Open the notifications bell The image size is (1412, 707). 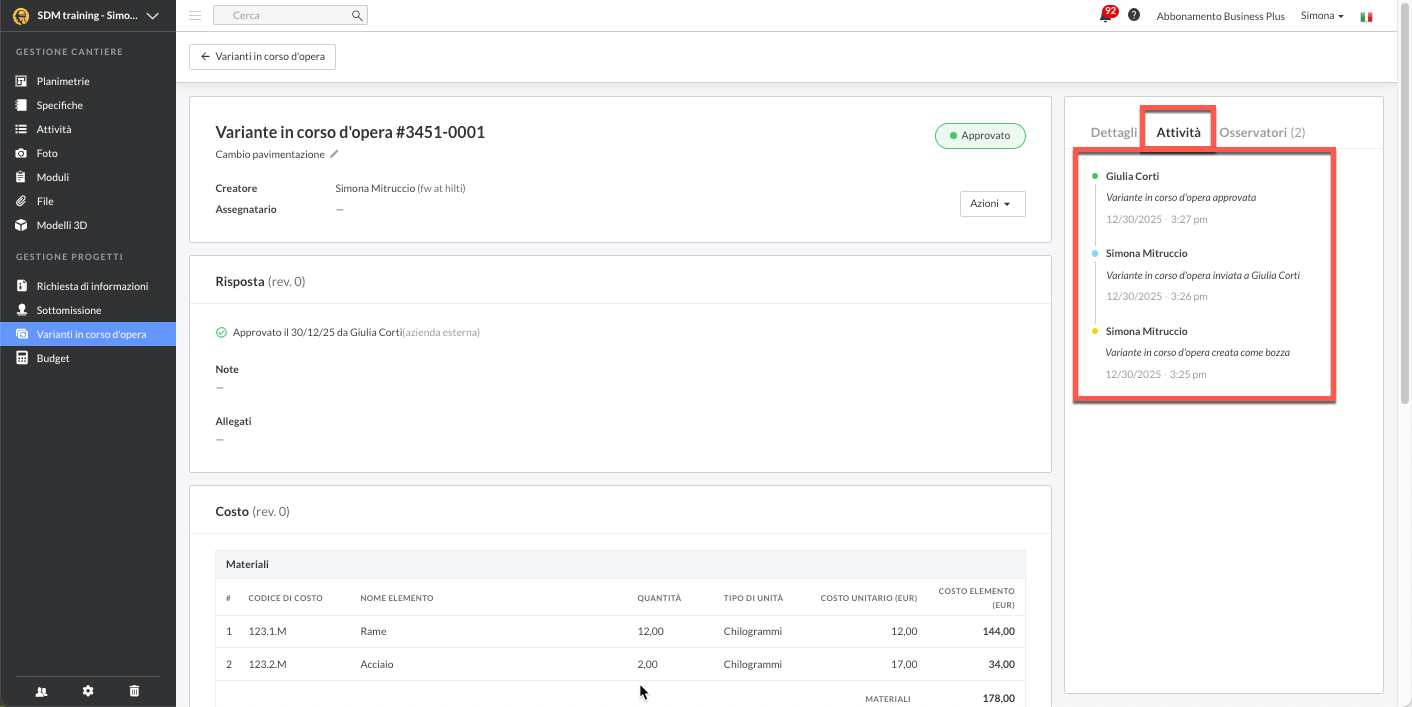click(x=1105, y=16)
